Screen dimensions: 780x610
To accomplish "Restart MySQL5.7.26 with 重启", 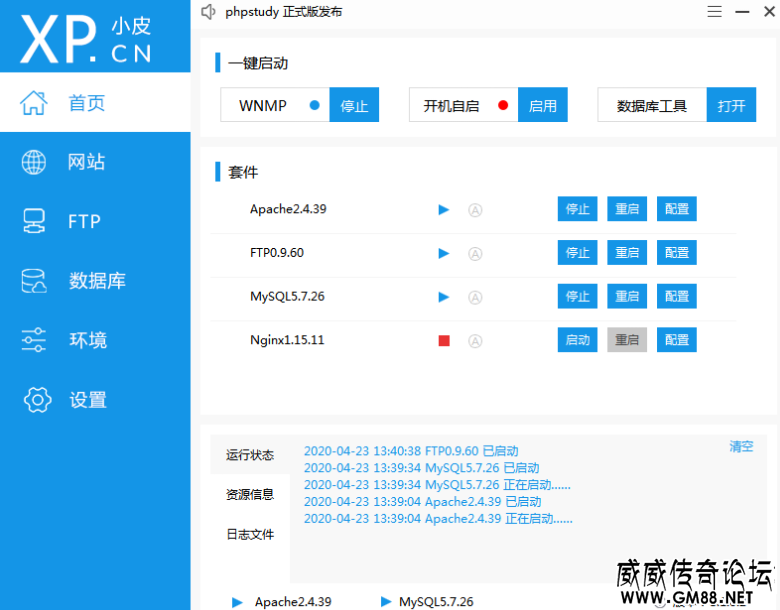I will click(627, 297).
